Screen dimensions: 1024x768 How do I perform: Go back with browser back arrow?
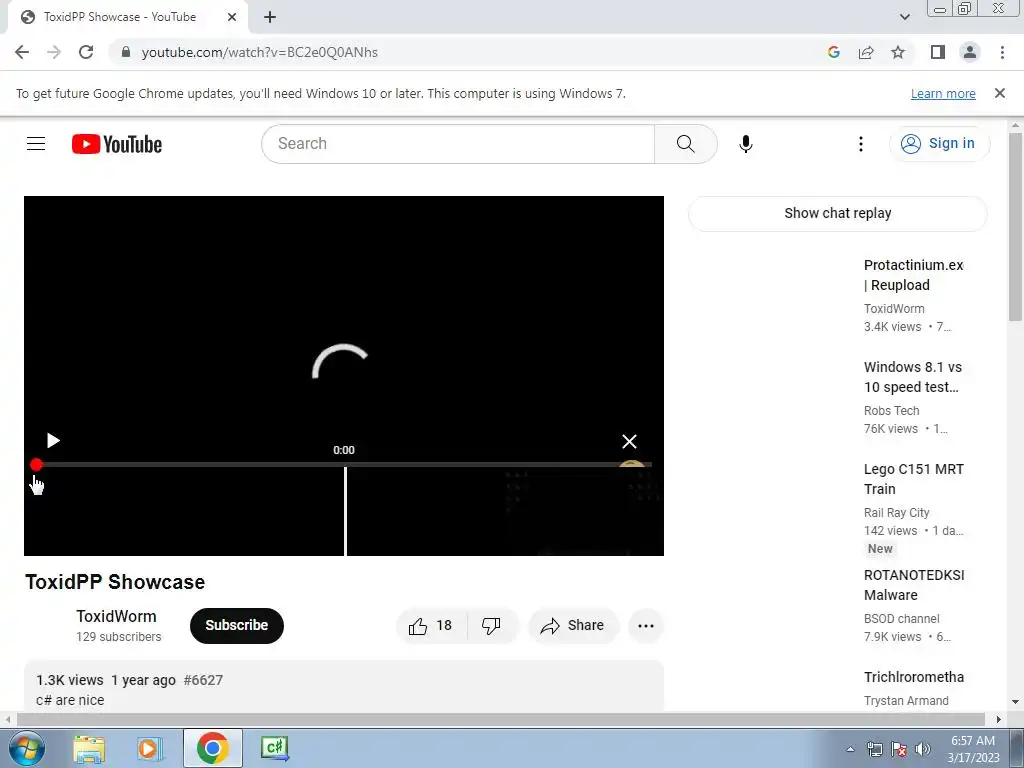click(x=22, y=52)
